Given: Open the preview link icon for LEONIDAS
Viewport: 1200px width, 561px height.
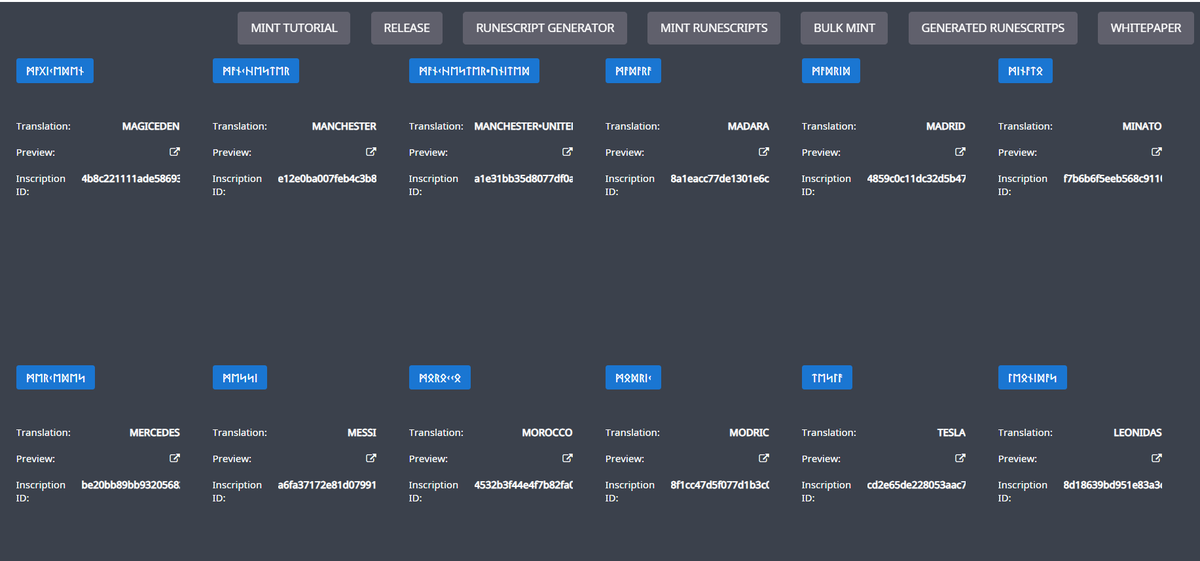Looking at the screenshot, I should tap(1157, 458).
